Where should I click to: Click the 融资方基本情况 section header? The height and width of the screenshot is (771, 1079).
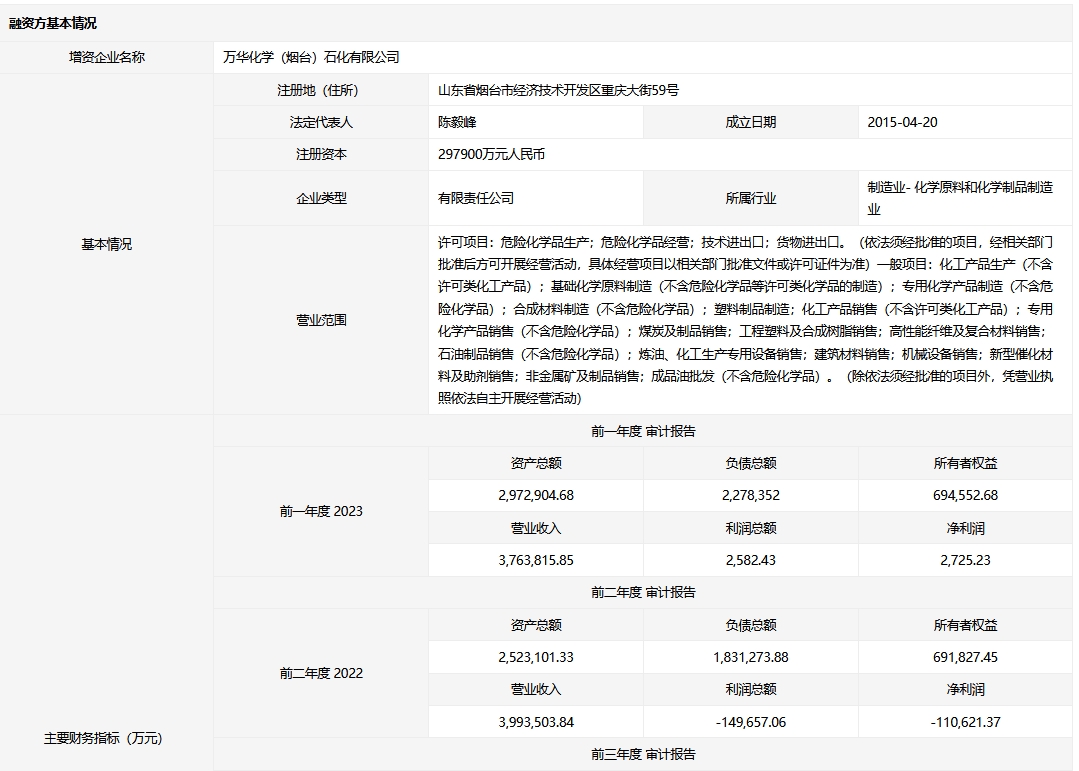[52, 23]
